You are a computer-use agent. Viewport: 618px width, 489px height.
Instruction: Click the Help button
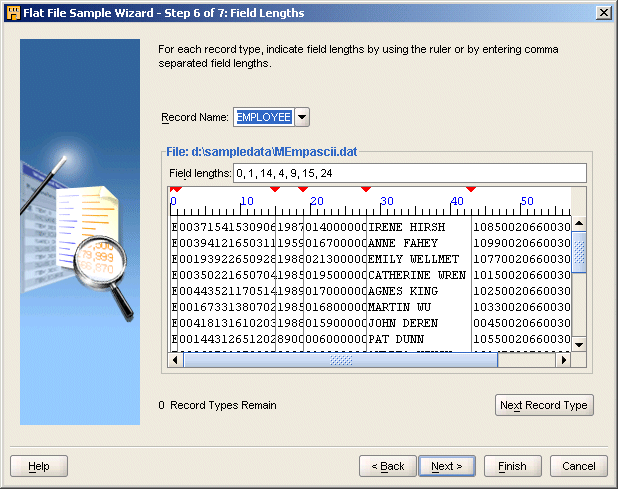39,466
